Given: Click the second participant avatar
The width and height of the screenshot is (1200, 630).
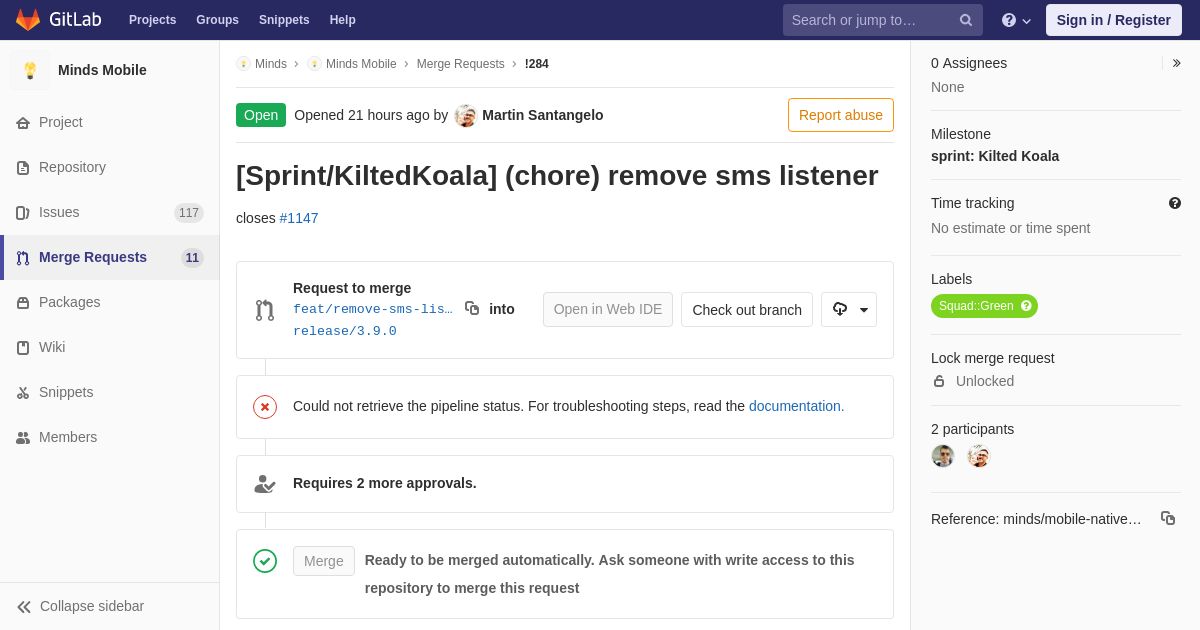Looking at the screenshot, I should [x=979, y=456].
